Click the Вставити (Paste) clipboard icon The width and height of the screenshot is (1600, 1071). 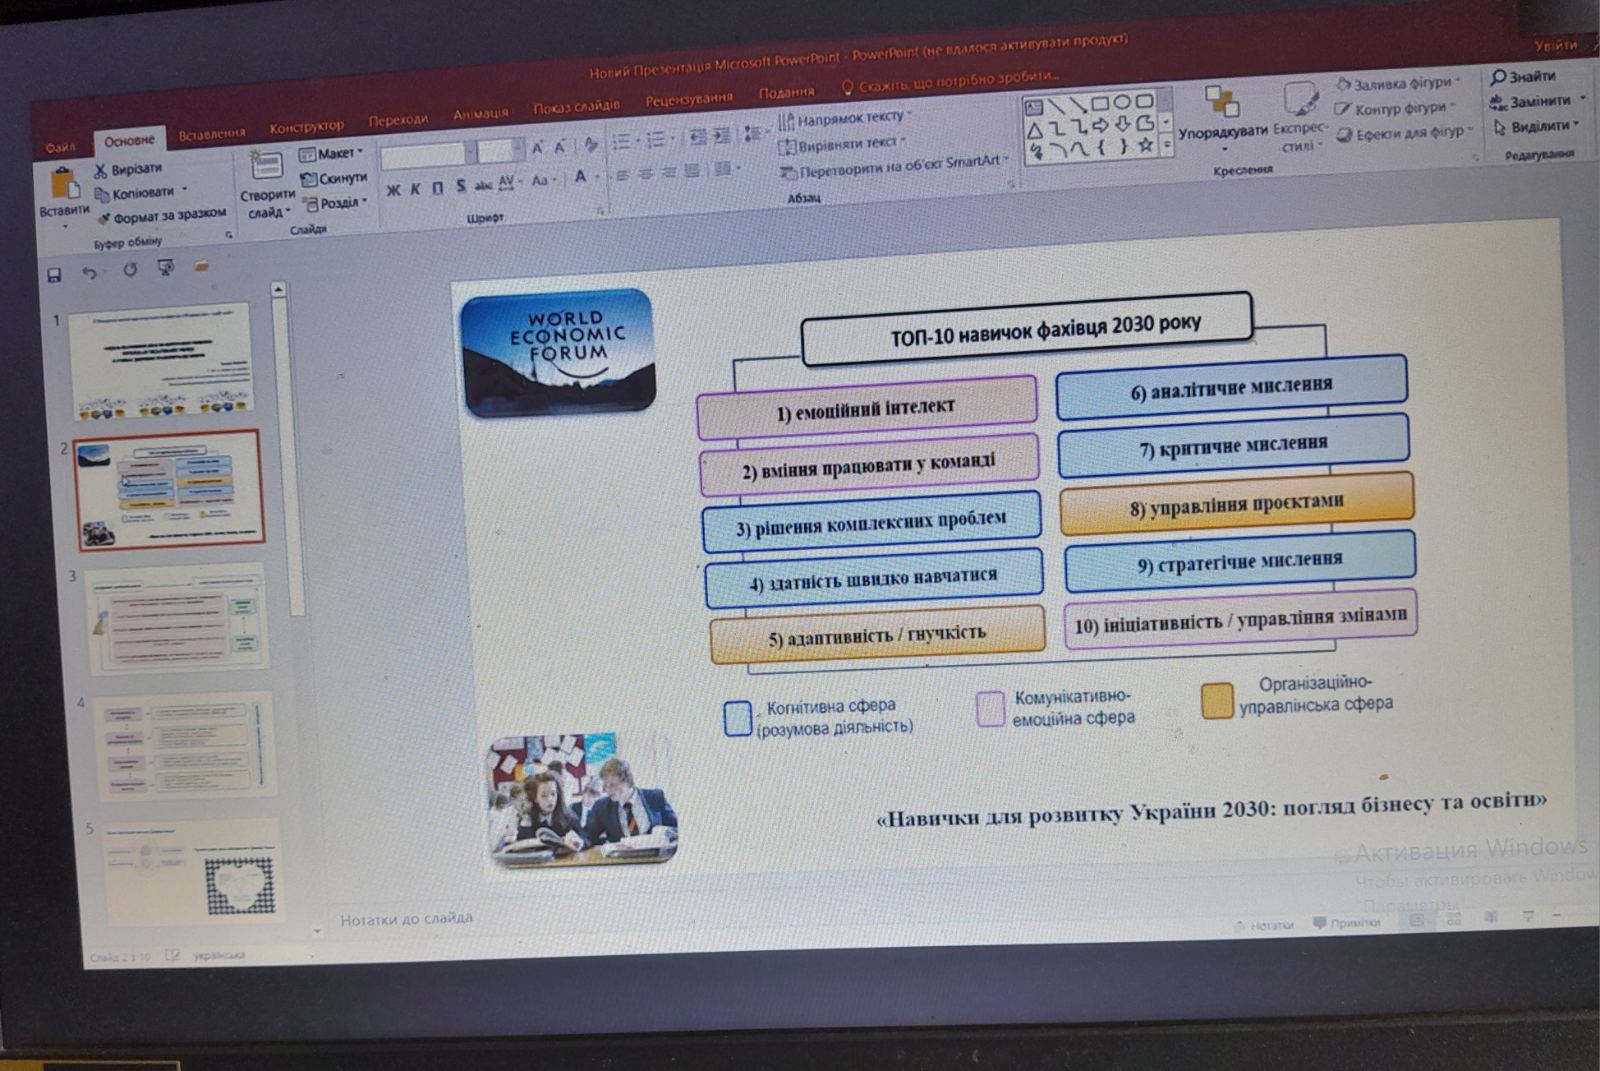pos(63,186)
